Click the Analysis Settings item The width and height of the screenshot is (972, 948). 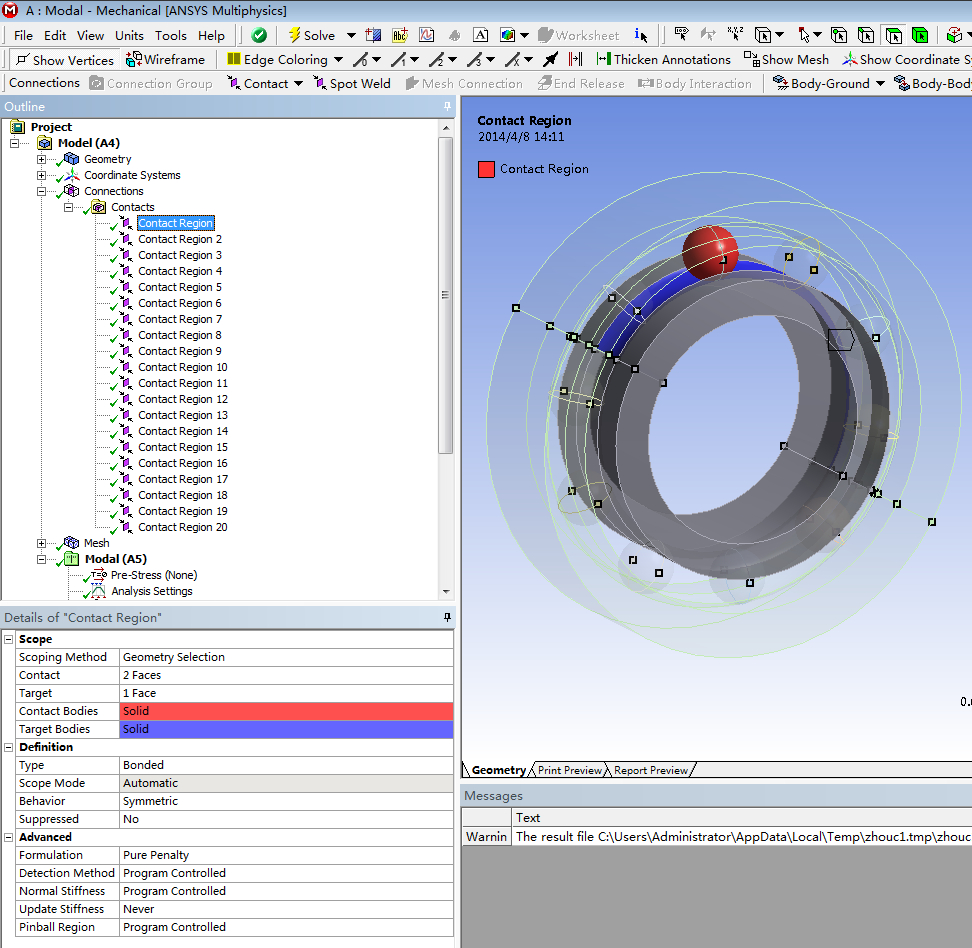click(151, 591)
